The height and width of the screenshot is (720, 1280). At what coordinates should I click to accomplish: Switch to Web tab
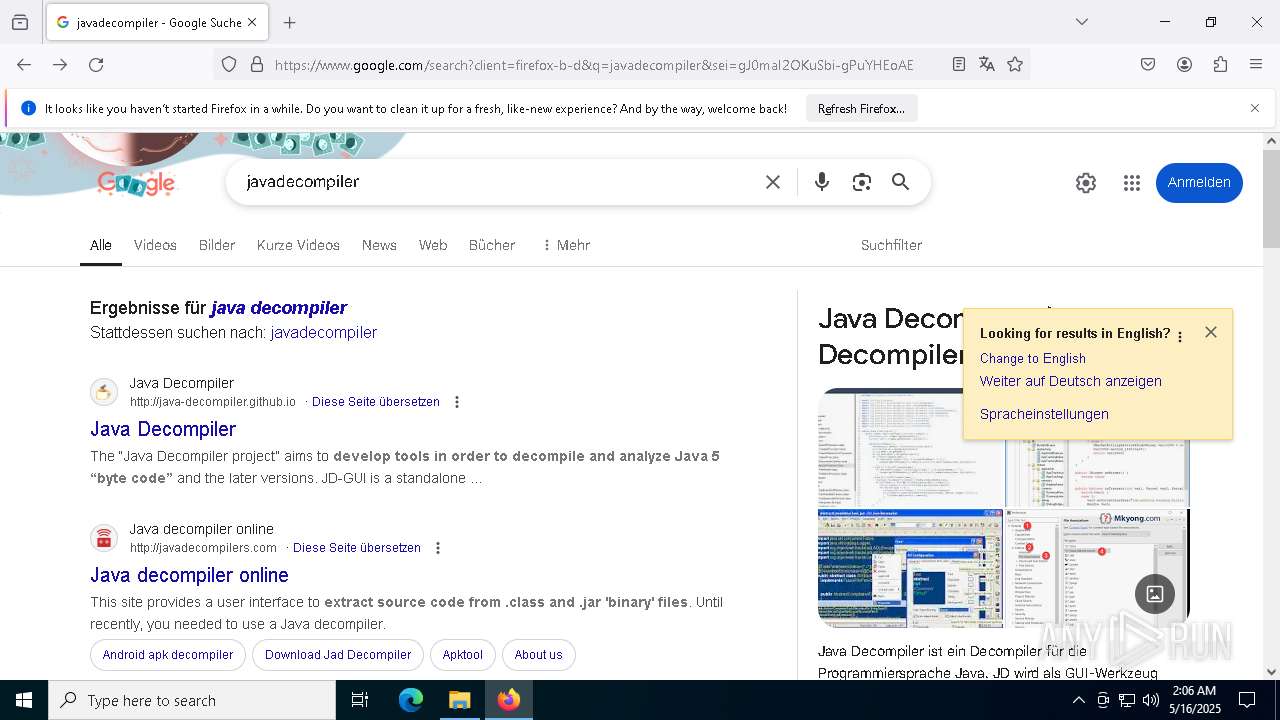[x=433, y=245]
